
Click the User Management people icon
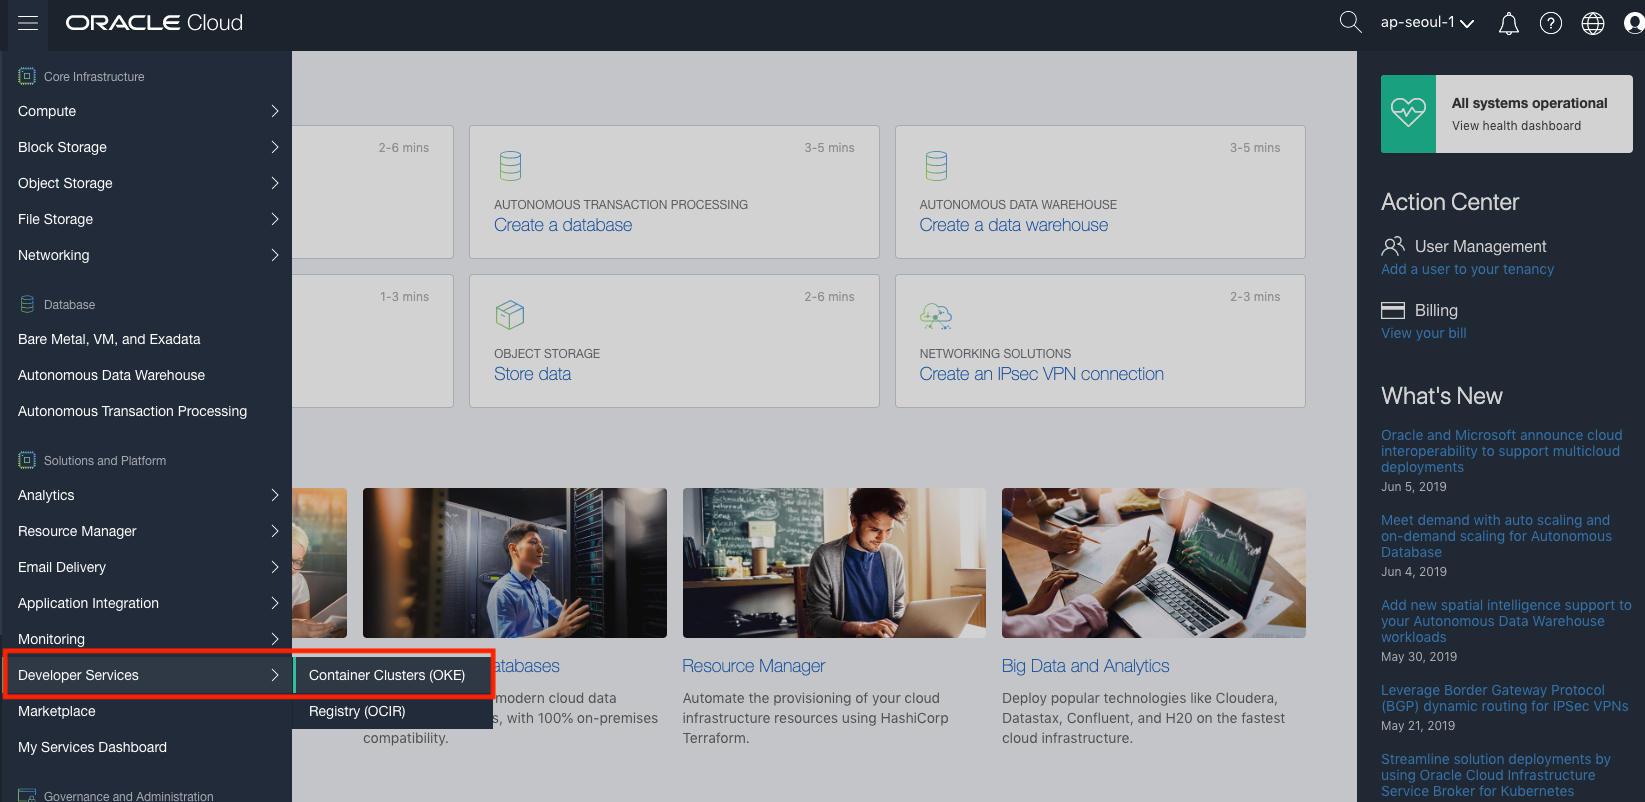tap(1393, 246)
